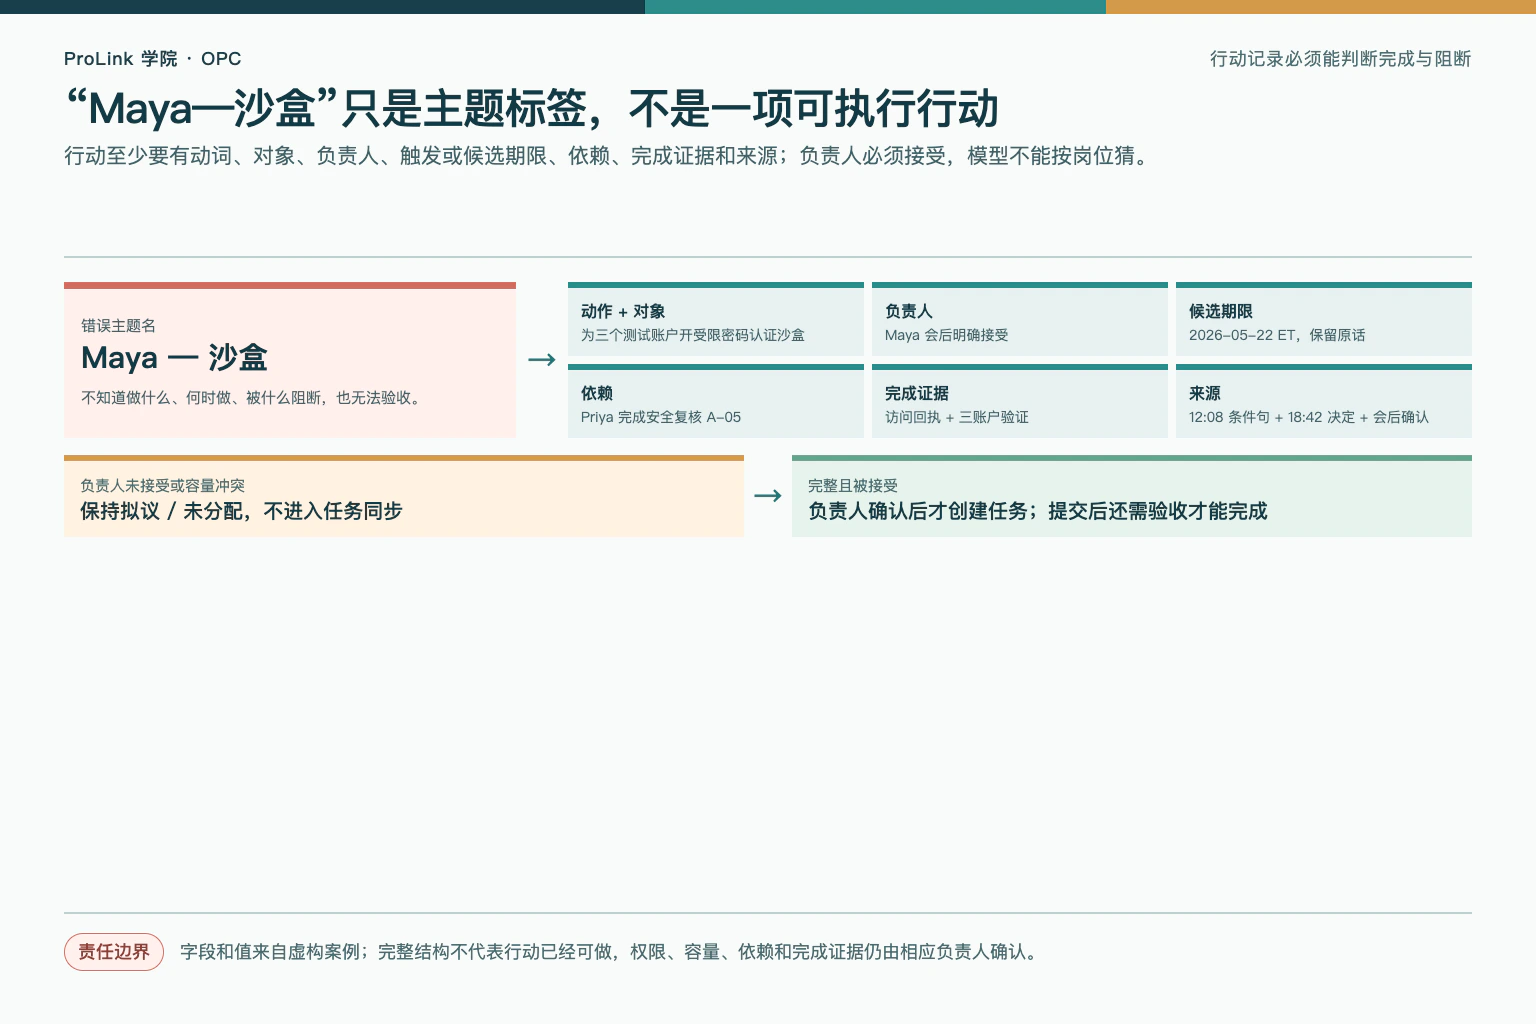Screen dimensions: 1536x1024
Task: Select the slide title about Maya—沙盒
Action: [x=531, y=109]
